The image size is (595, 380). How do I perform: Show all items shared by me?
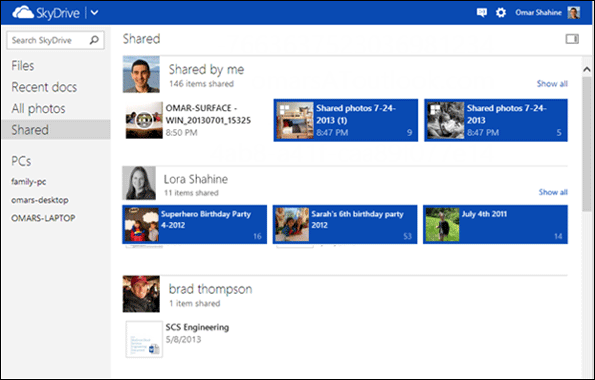(552, 84)
